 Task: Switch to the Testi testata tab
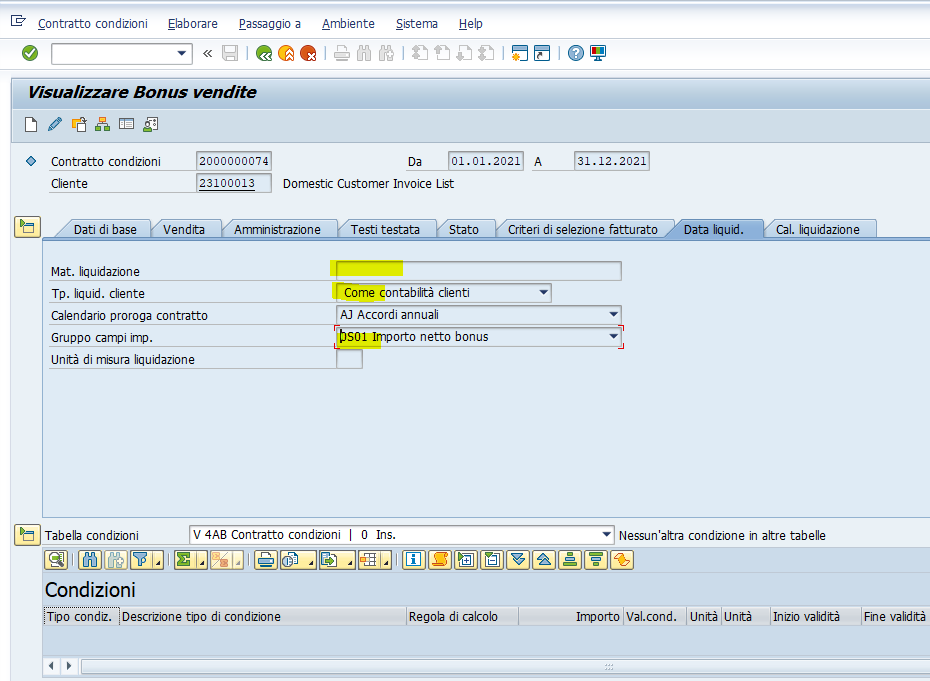[x=385, y=230]
